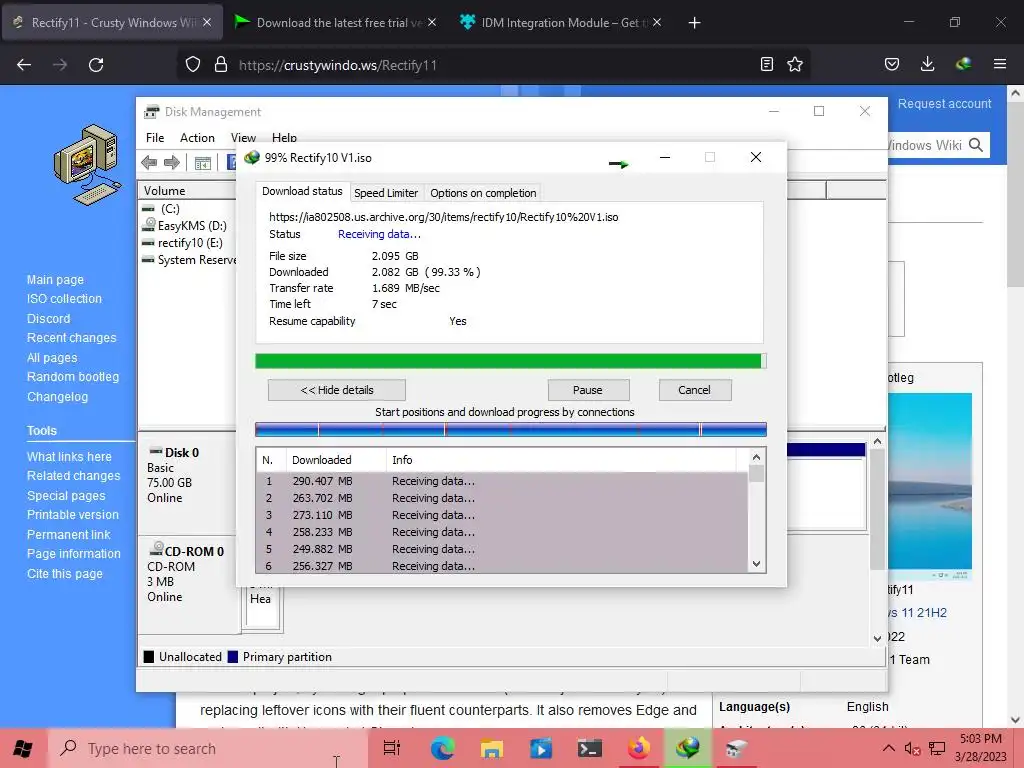This screenshot has height=768, width=1024.
Task: Open the Random bootleg link
Action: click(73, 377)
